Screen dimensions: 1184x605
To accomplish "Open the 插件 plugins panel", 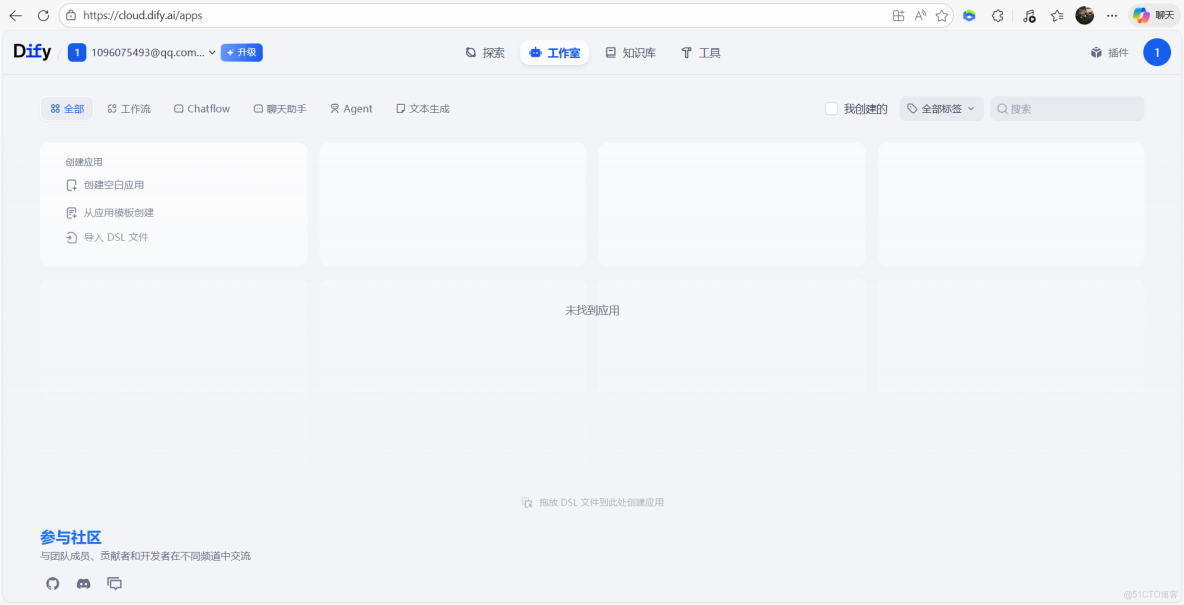I will pyautogui.click(x=1108, y=52).
